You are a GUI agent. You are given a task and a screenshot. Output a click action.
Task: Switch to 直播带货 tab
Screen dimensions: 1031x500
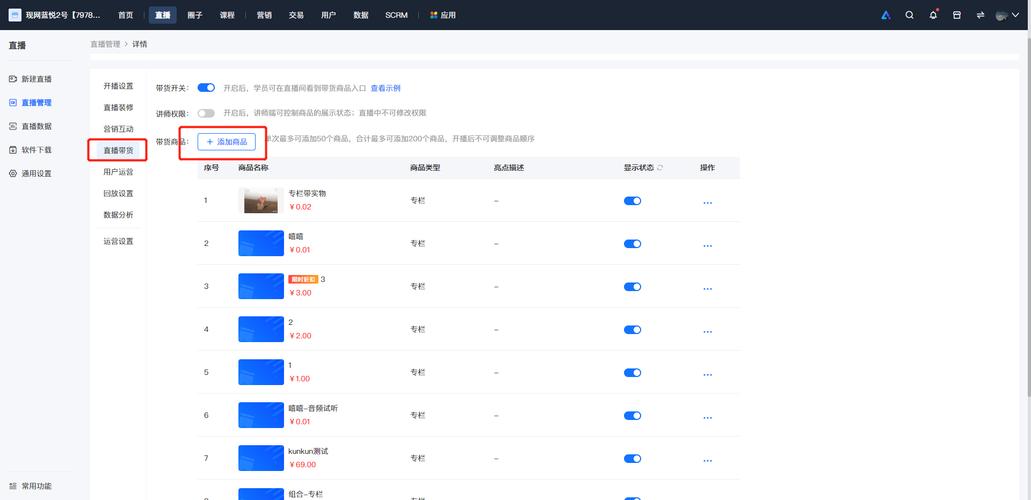[x=118, y=151]
